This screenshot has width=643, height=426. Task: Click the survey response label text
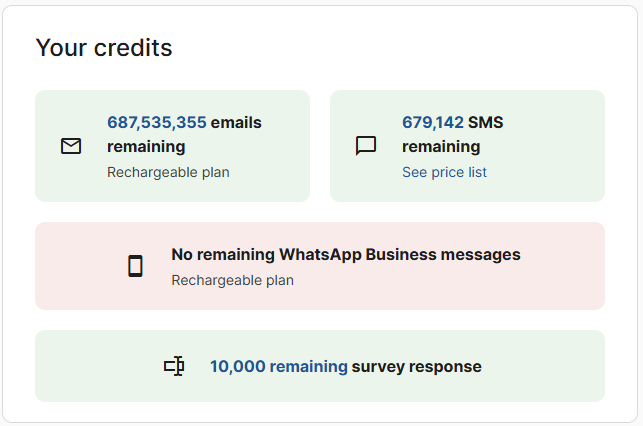pos(416,367)
